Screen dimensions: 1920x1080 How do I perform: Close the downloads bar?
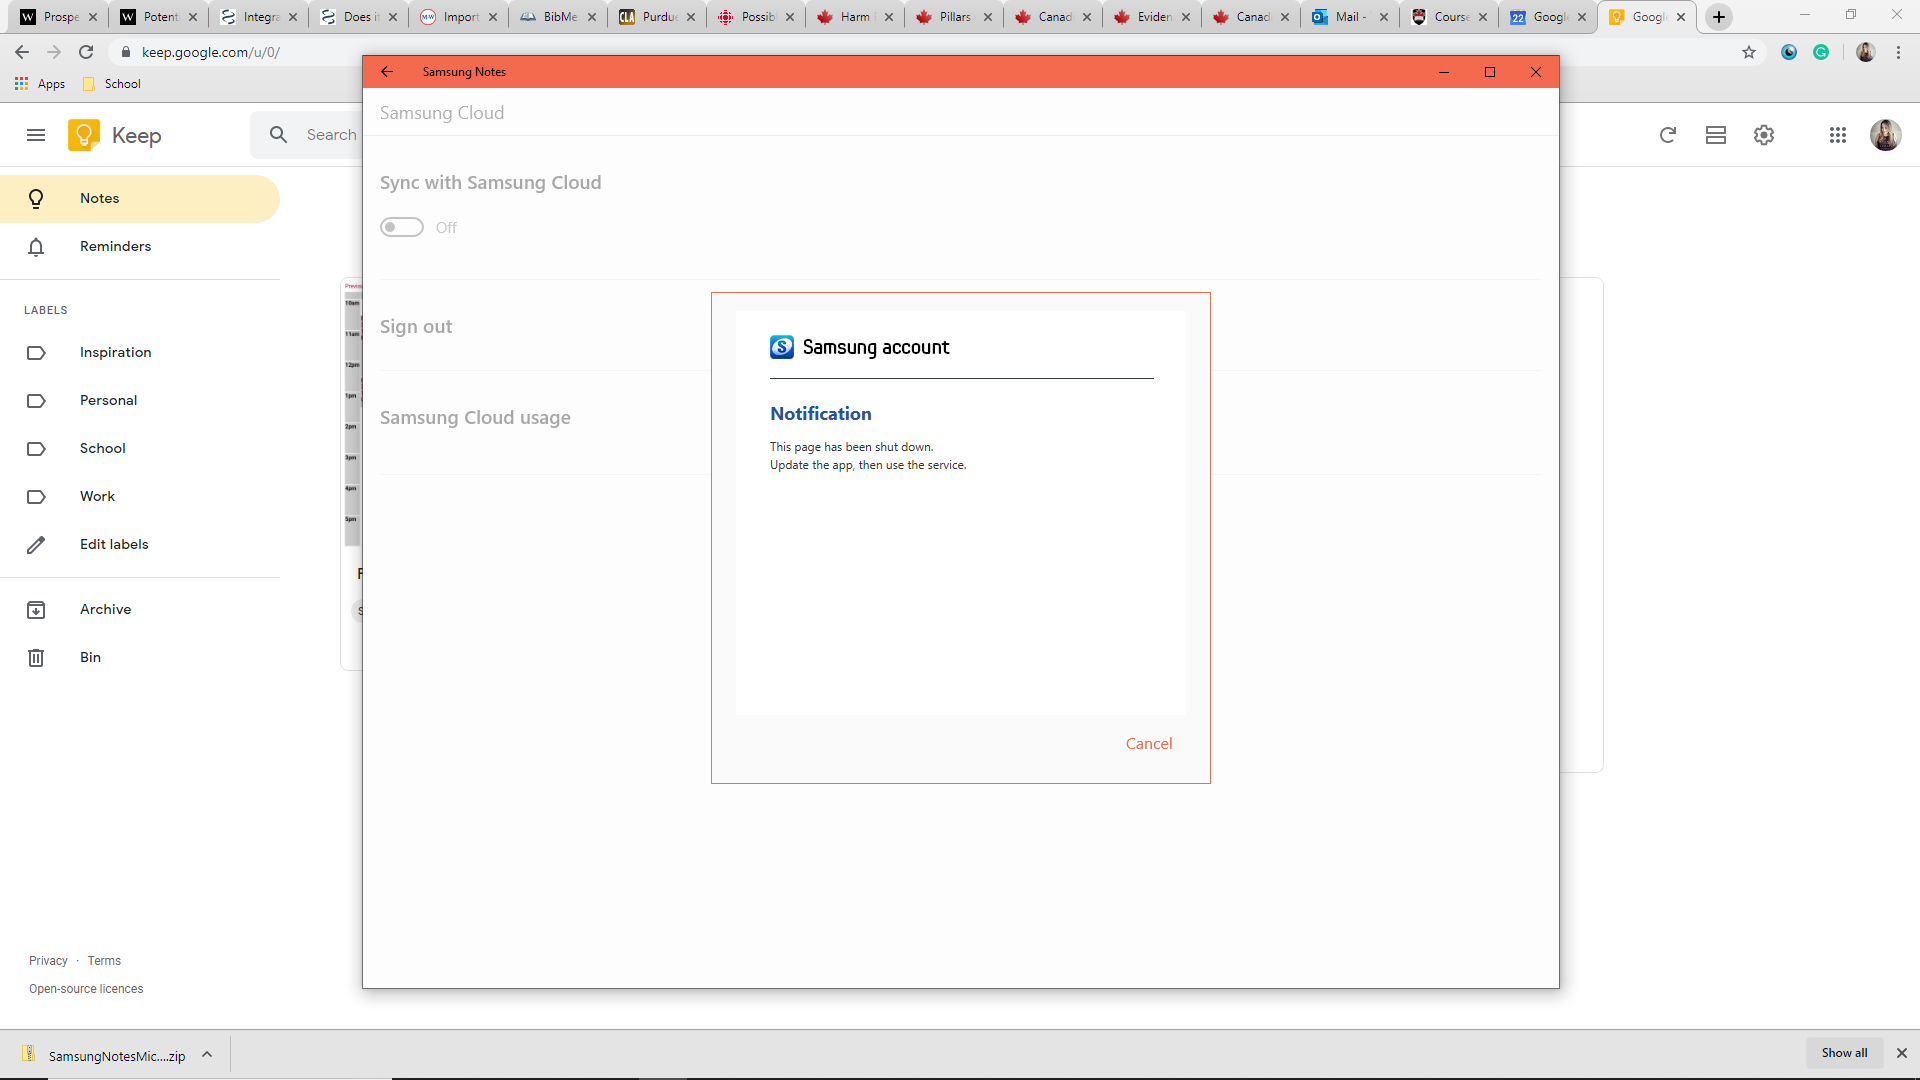coord(1902,1053)
